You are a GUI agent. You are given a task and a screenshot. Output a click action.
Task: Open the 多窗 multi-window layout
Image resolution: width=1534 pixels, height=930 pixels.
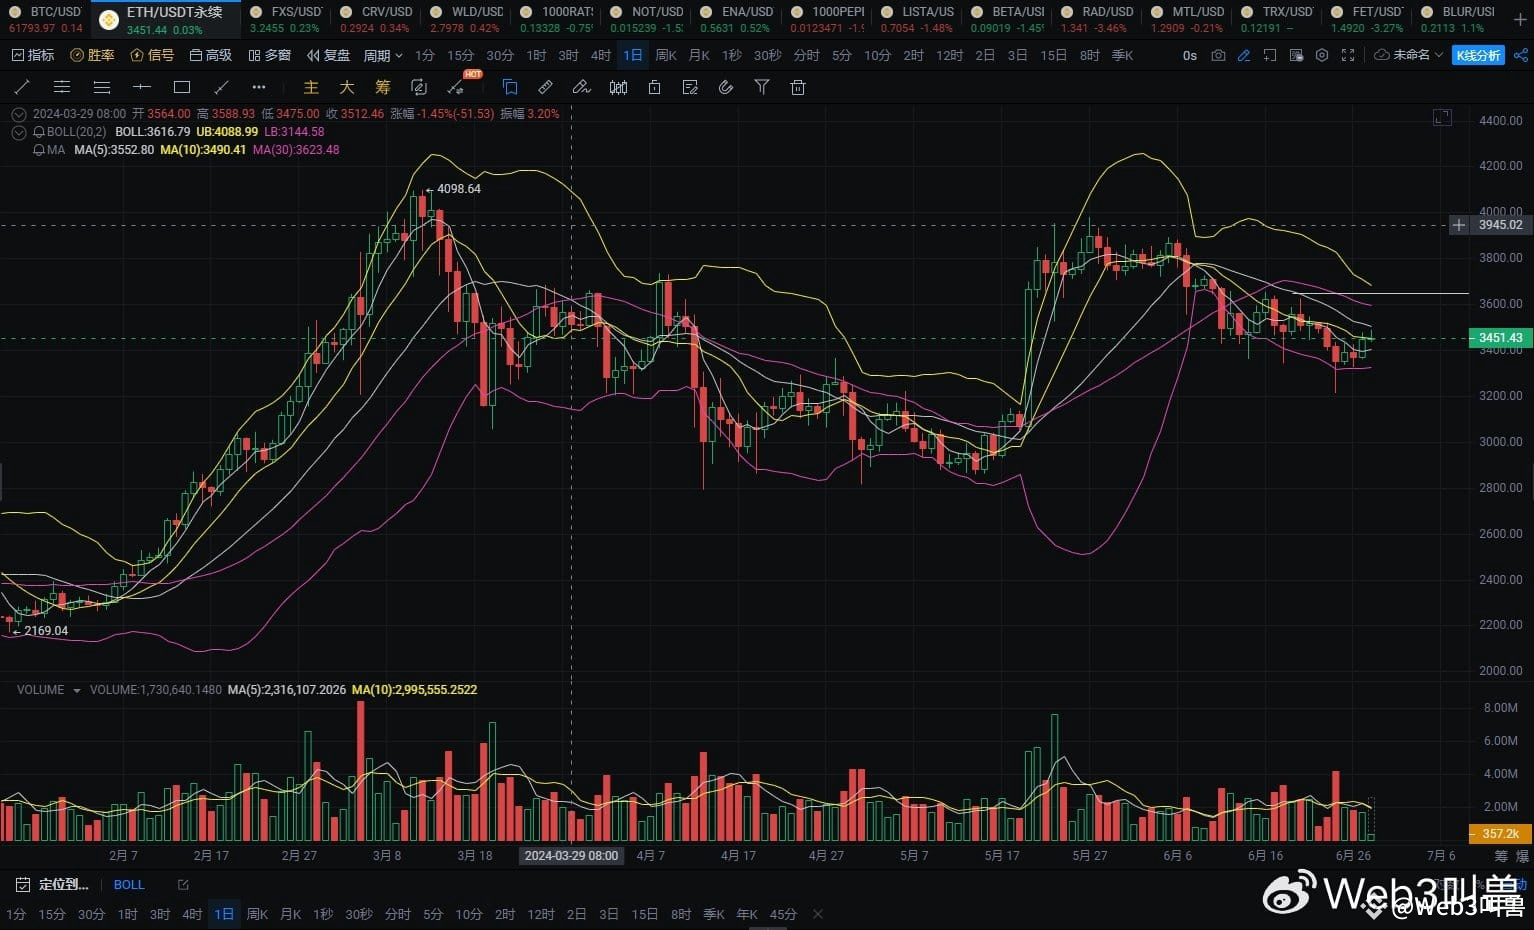click(x=270, y=56)
